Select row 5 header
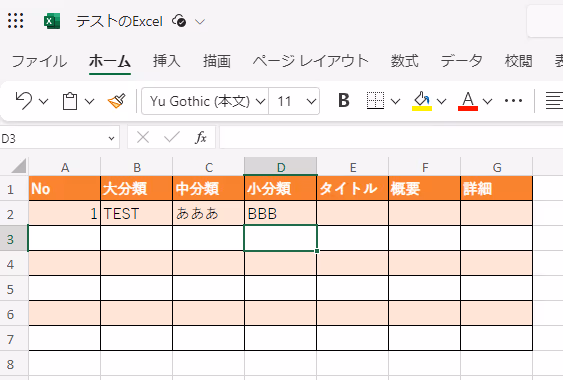563x380 pixels. (14, 289)
